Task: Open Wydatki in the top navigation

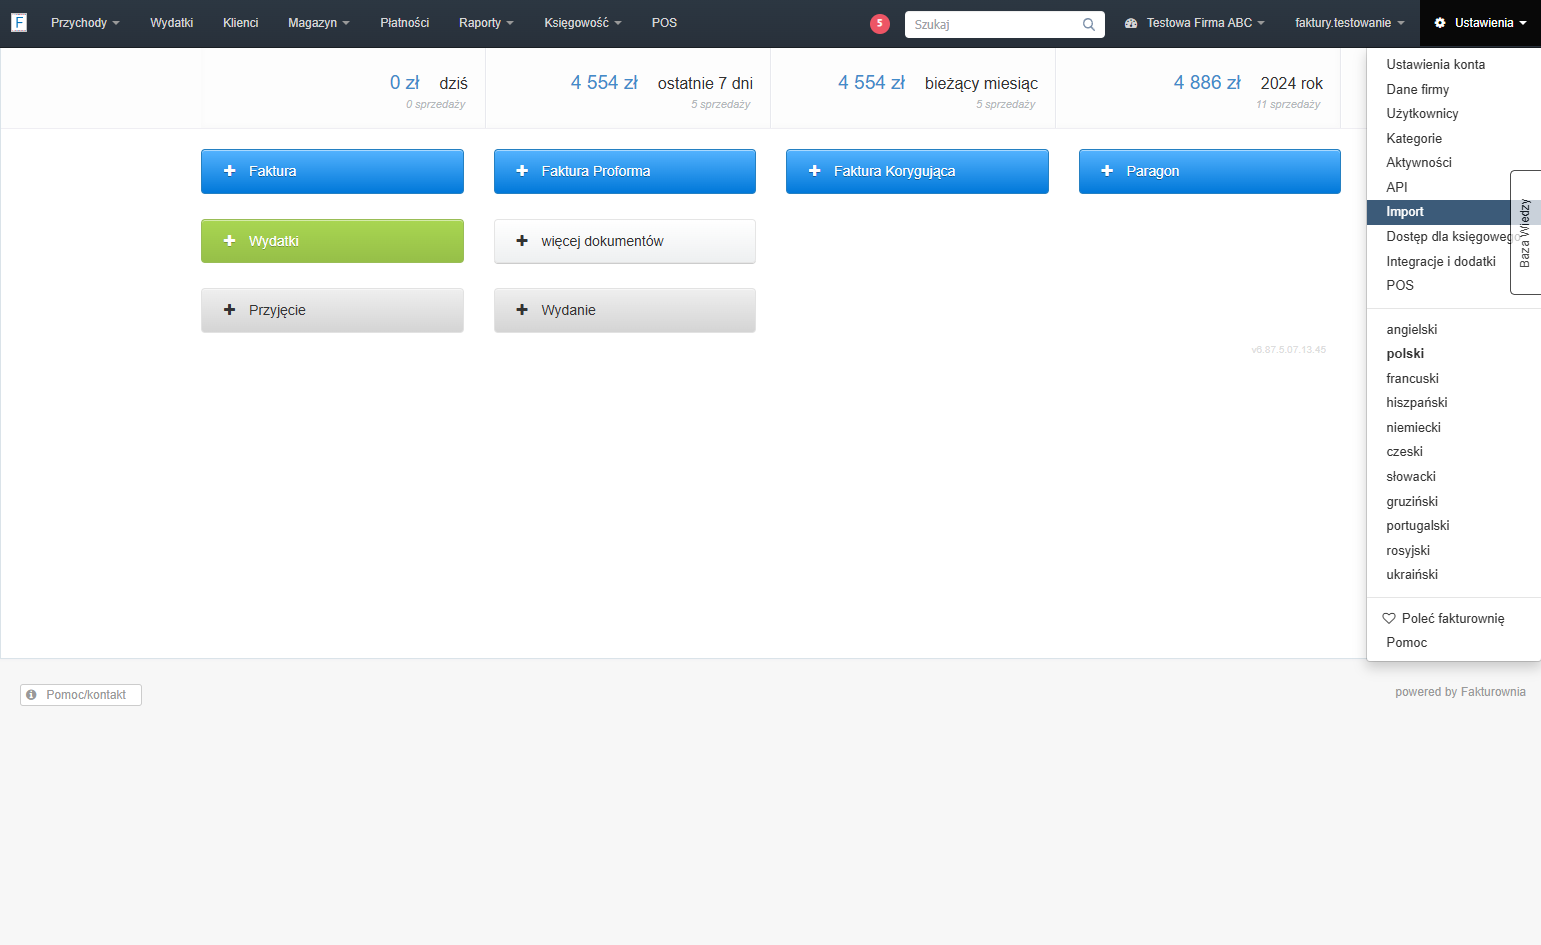Action: click(x=172, y=23)
